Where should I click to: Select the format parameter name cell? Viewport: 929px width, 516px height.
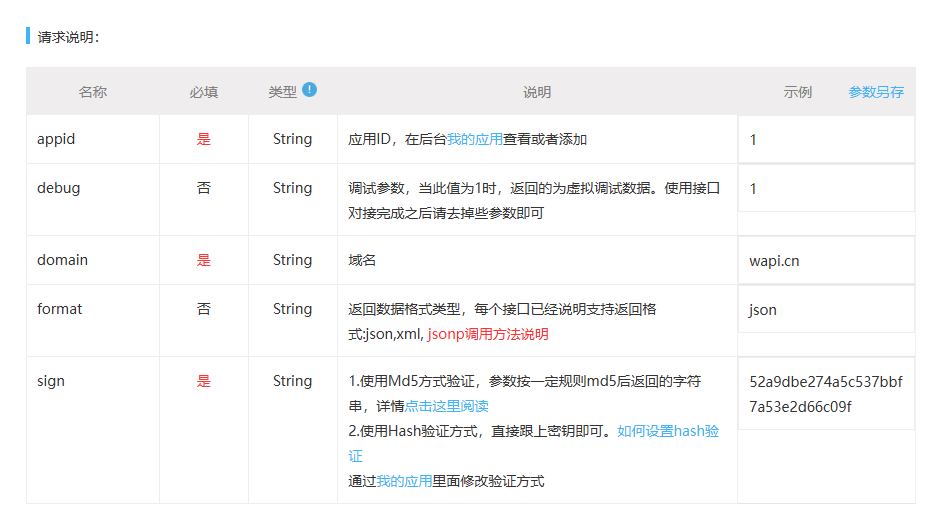93,321
